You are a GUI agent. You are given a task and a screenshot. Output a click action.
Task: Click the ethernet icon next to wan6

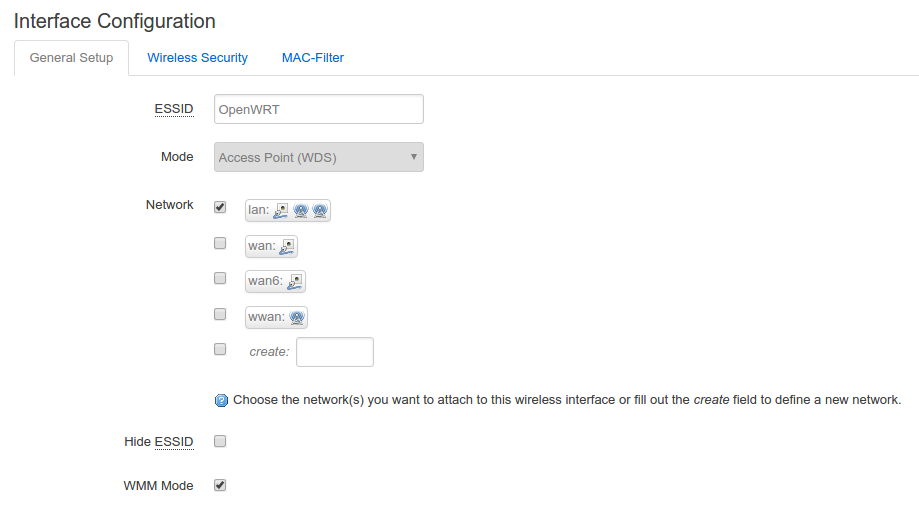coord(295,281)
